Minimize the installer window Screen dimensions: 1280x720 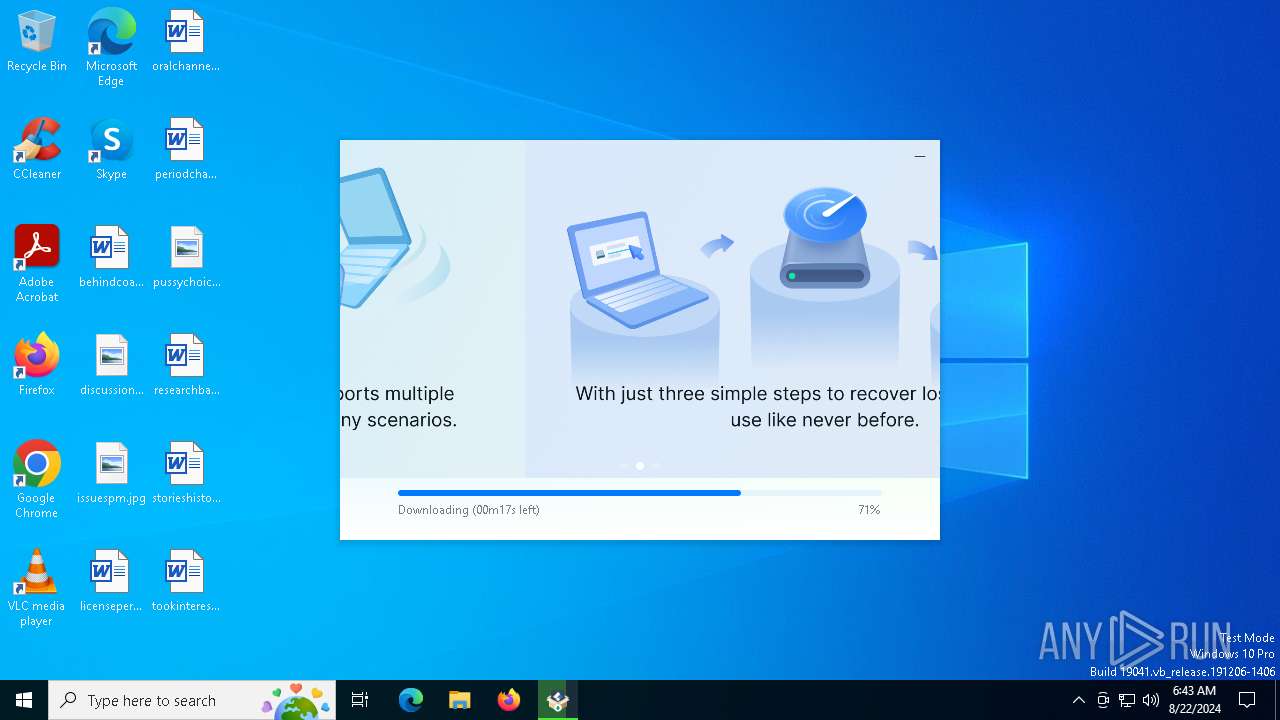click(x=920, y=156)
